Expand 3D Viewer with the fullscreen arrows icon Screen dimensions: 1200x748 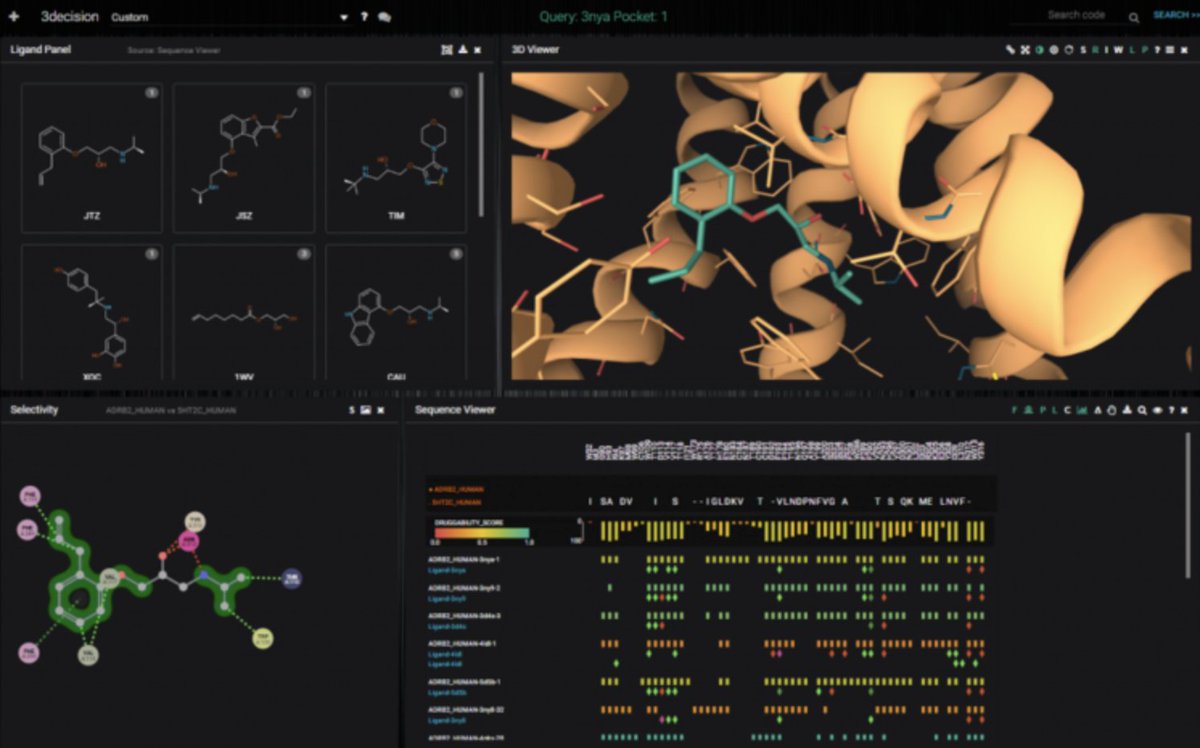pyautogui.click(x=1025, y=50)
